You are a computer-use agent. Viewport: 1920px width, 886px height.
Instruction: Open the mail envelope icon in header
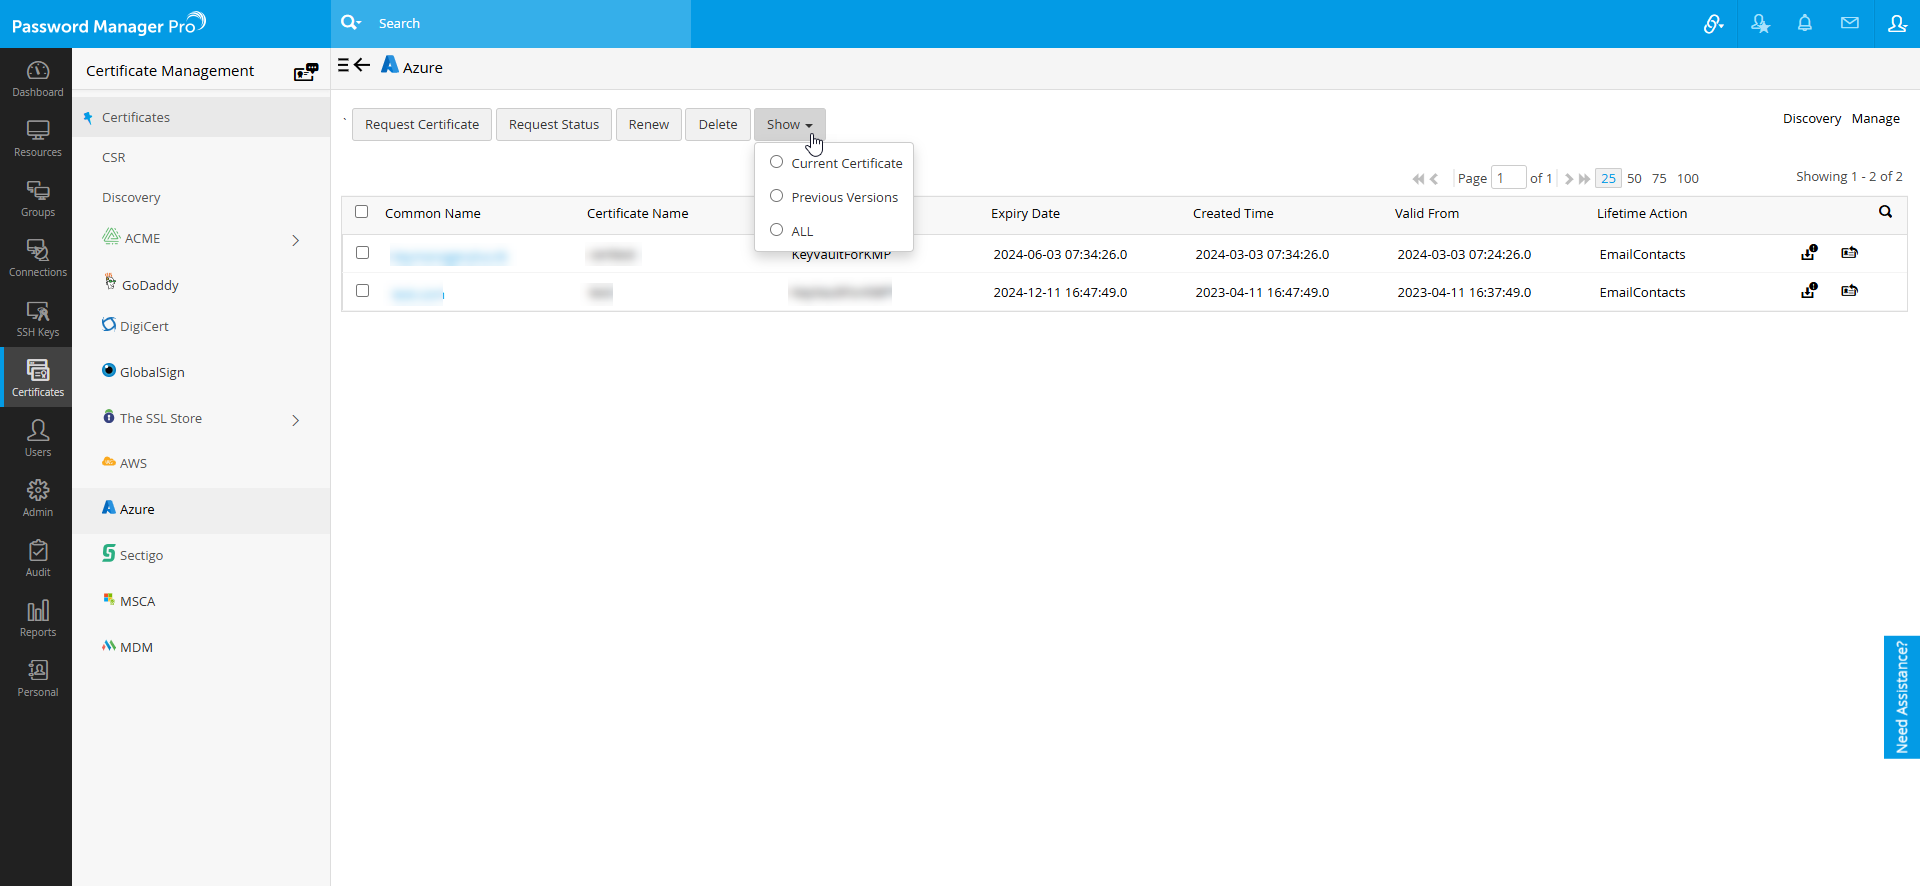click(1850, 23)
